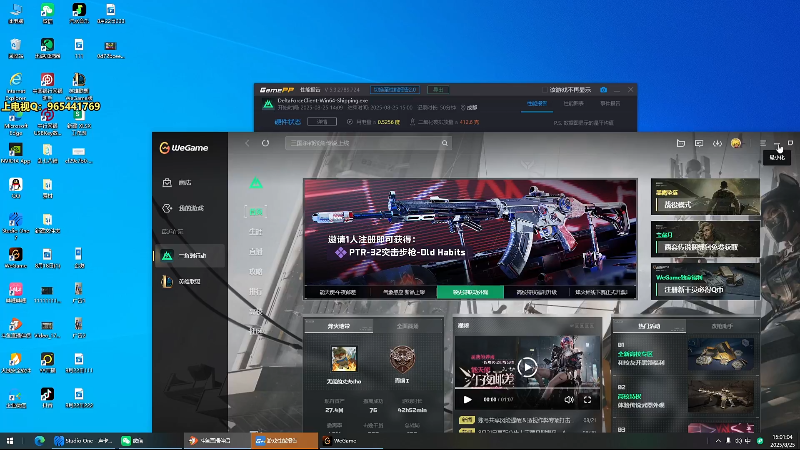
Task: Switch to 烽火地带 stats tab
Action: (339, 326)
